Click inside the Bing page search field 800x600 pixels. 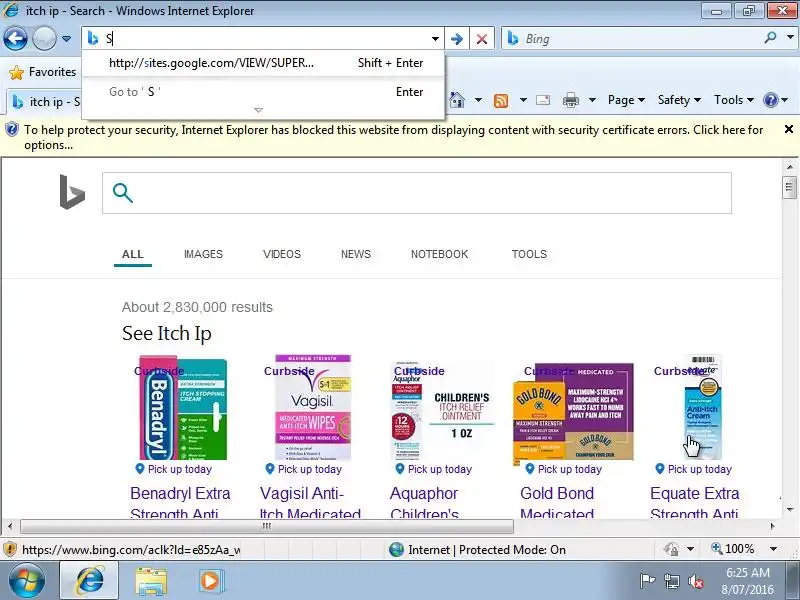click(x=417, y=193)
